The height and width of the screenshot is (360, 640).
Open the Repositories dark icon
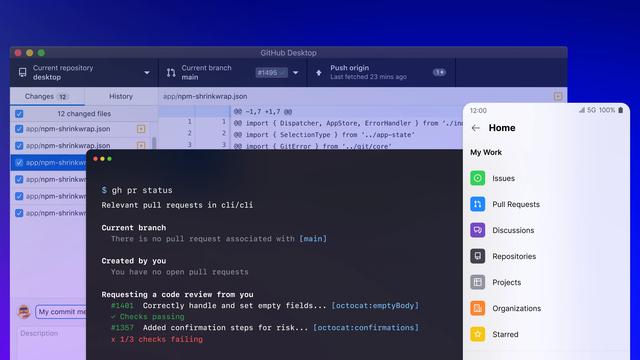(x=478, y=256)
